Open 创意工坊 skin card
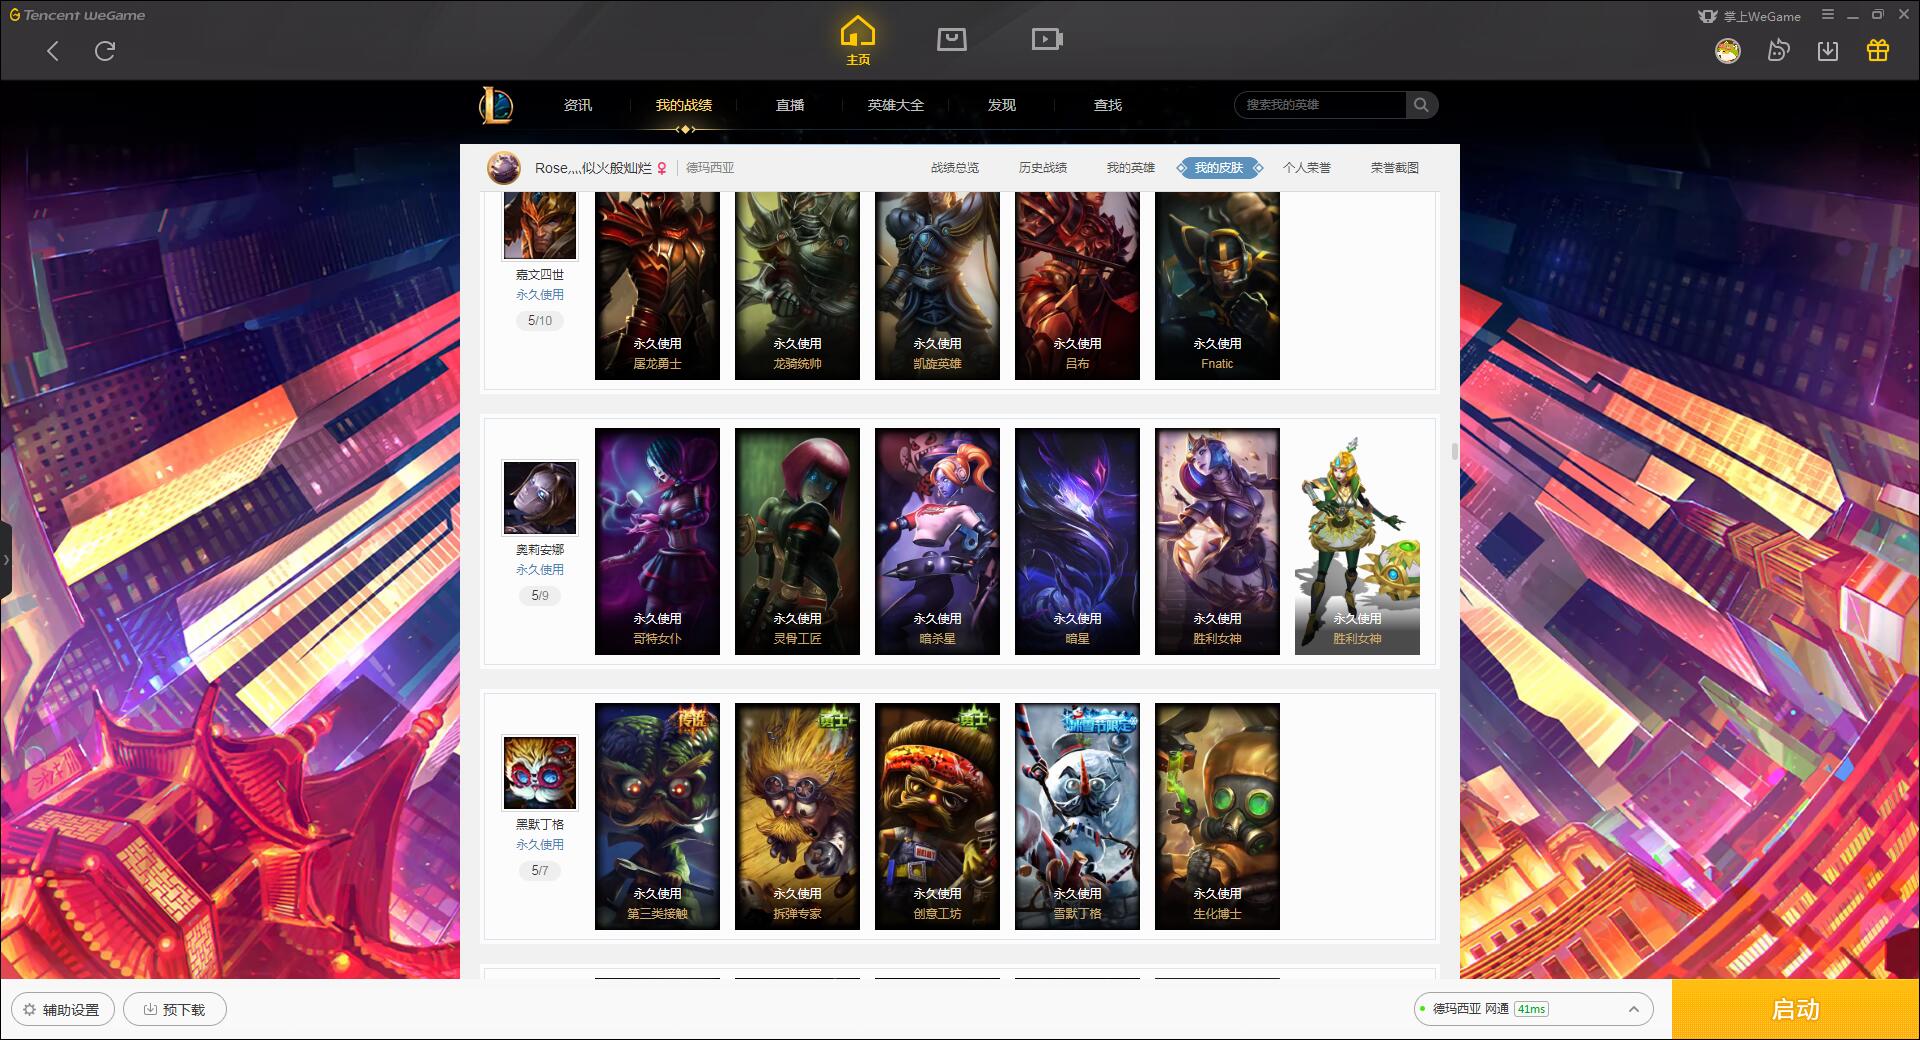This screenshot has height=1040, width=1920. click(937, 816)
